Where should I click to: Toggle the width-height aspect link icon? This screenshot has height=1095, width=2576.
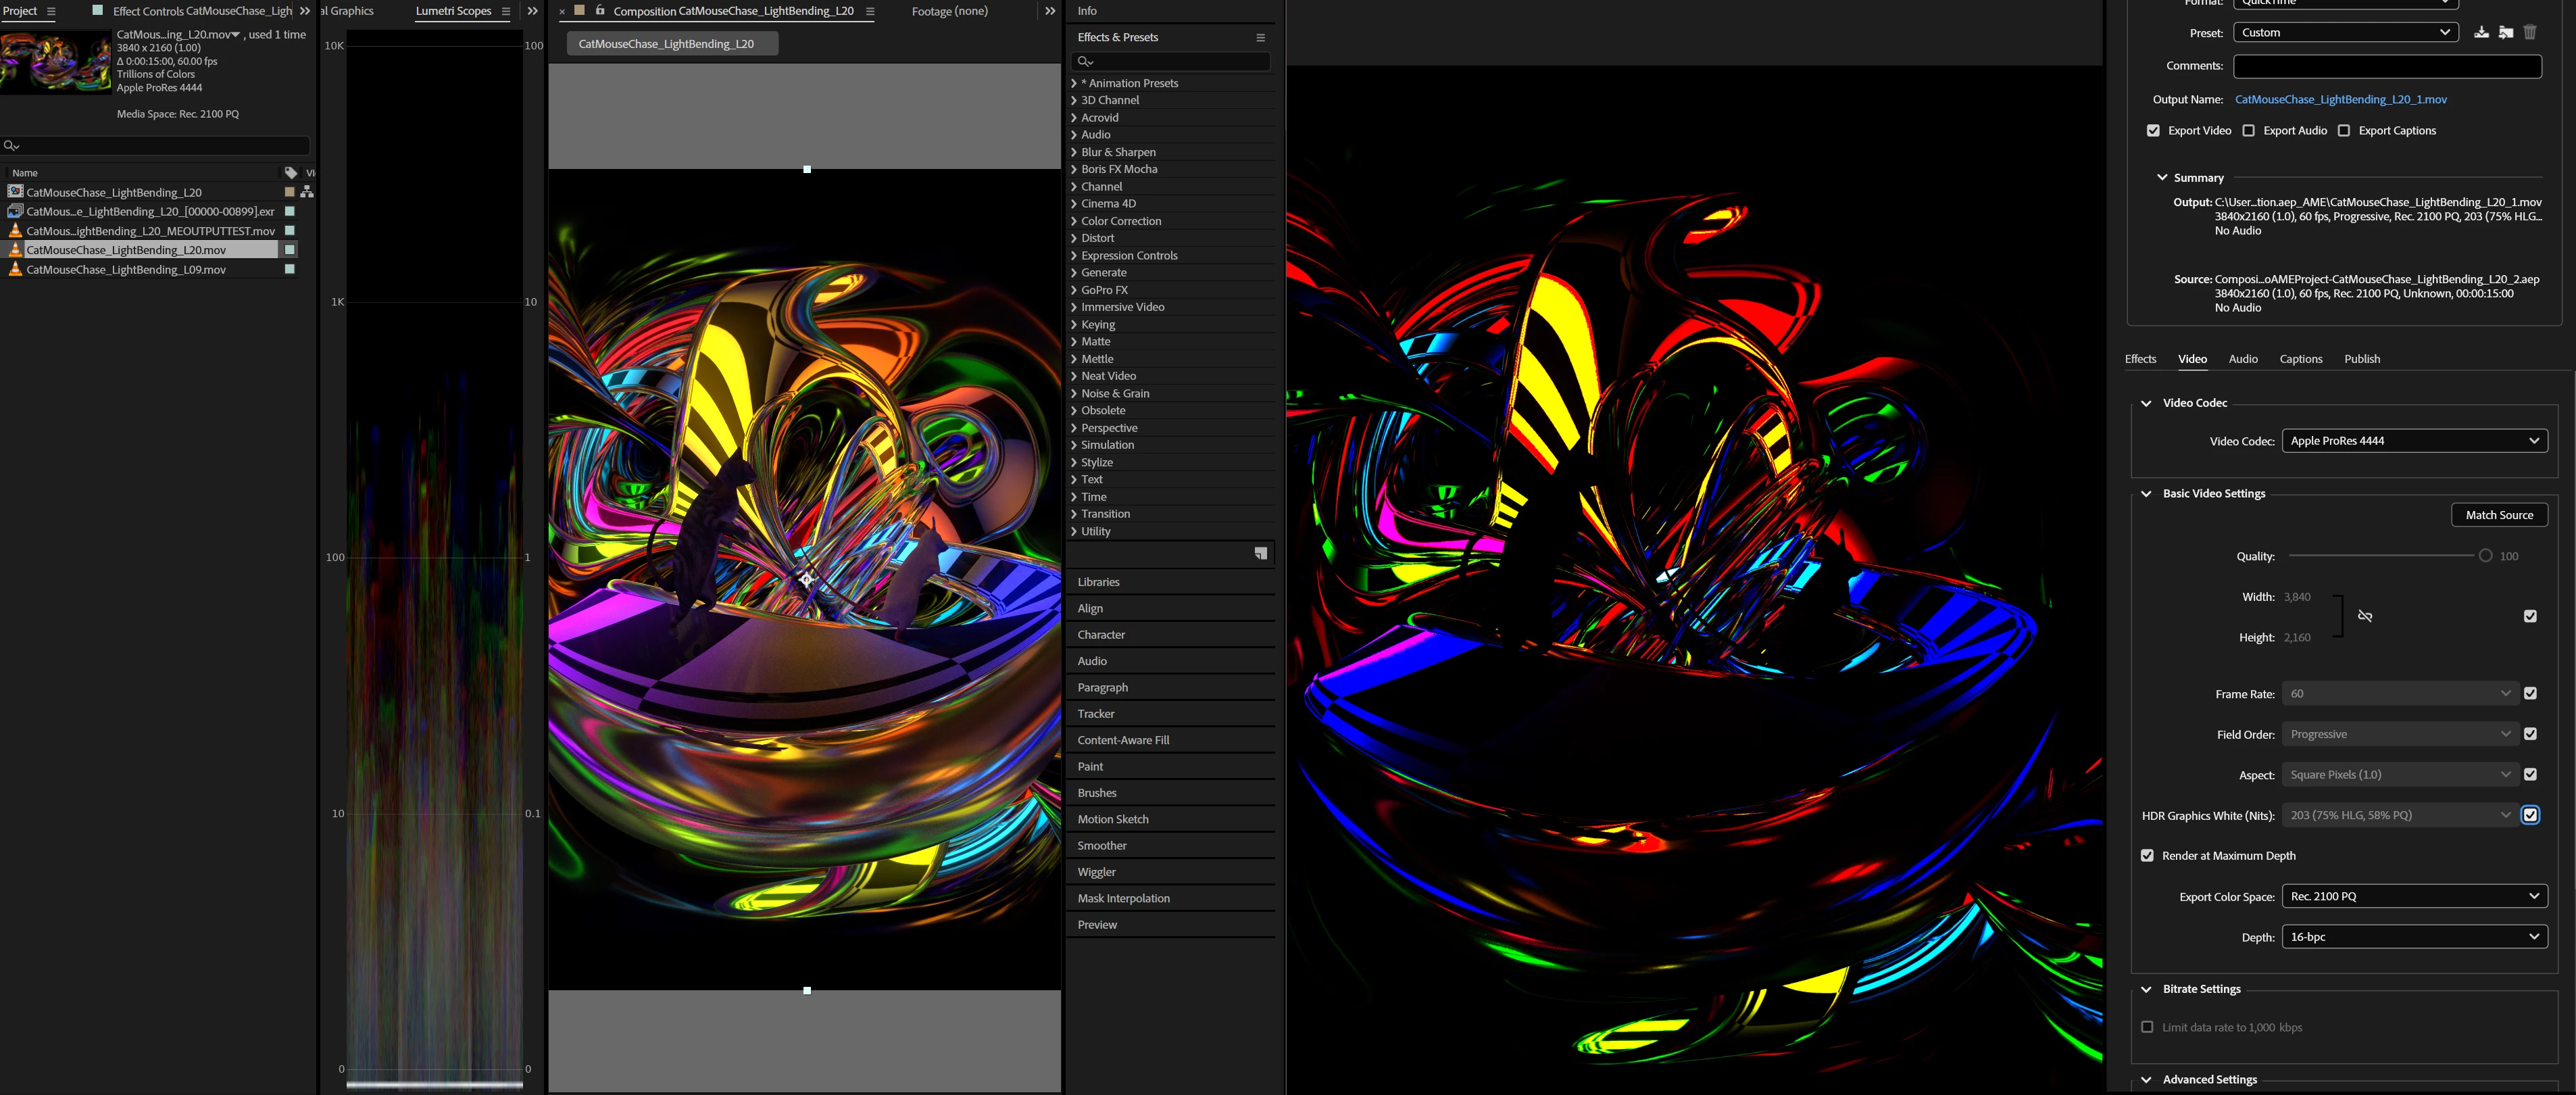tap(2365, 616)
